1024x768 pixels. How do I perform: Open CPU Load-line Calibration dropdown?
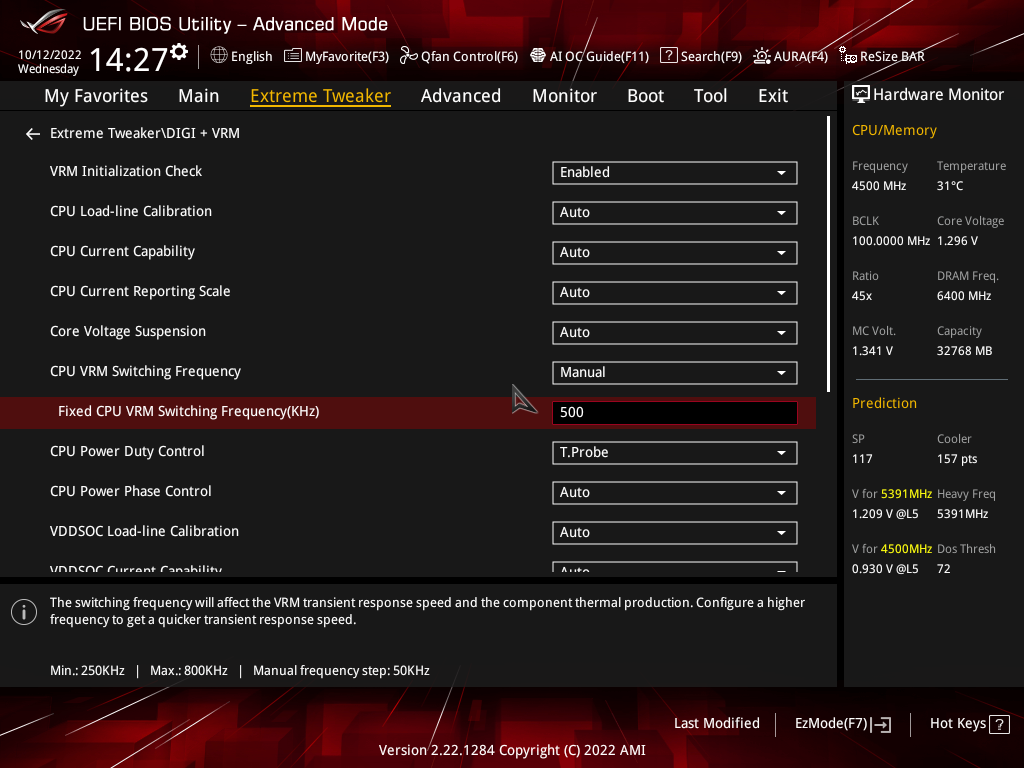pos(675,213)
